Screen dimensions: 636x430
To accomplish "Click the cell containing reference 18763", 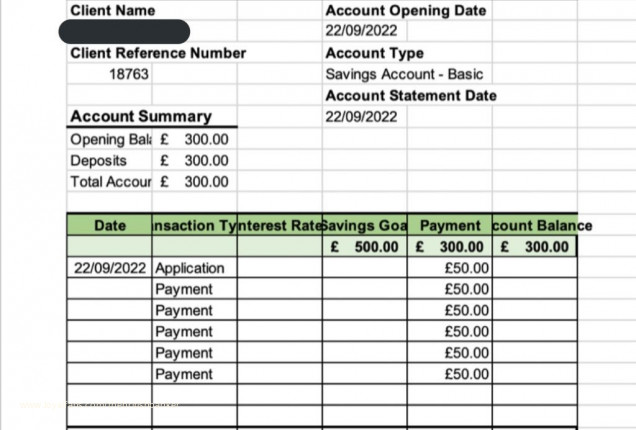I will pos(129,74).
